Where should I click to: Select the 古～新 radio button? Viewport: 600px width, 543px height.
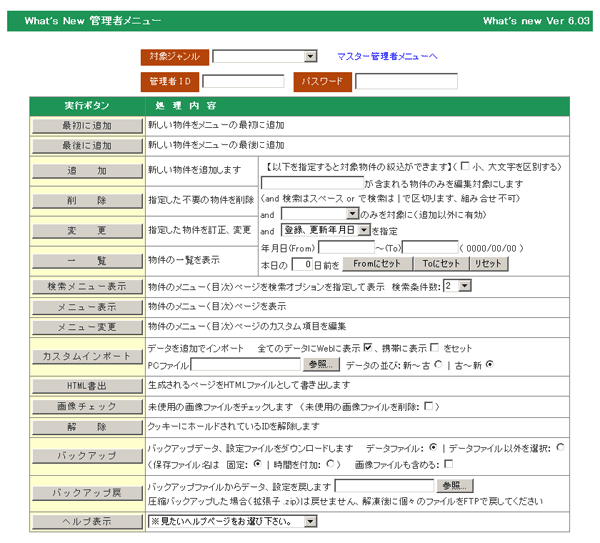(x=489, y=364)
